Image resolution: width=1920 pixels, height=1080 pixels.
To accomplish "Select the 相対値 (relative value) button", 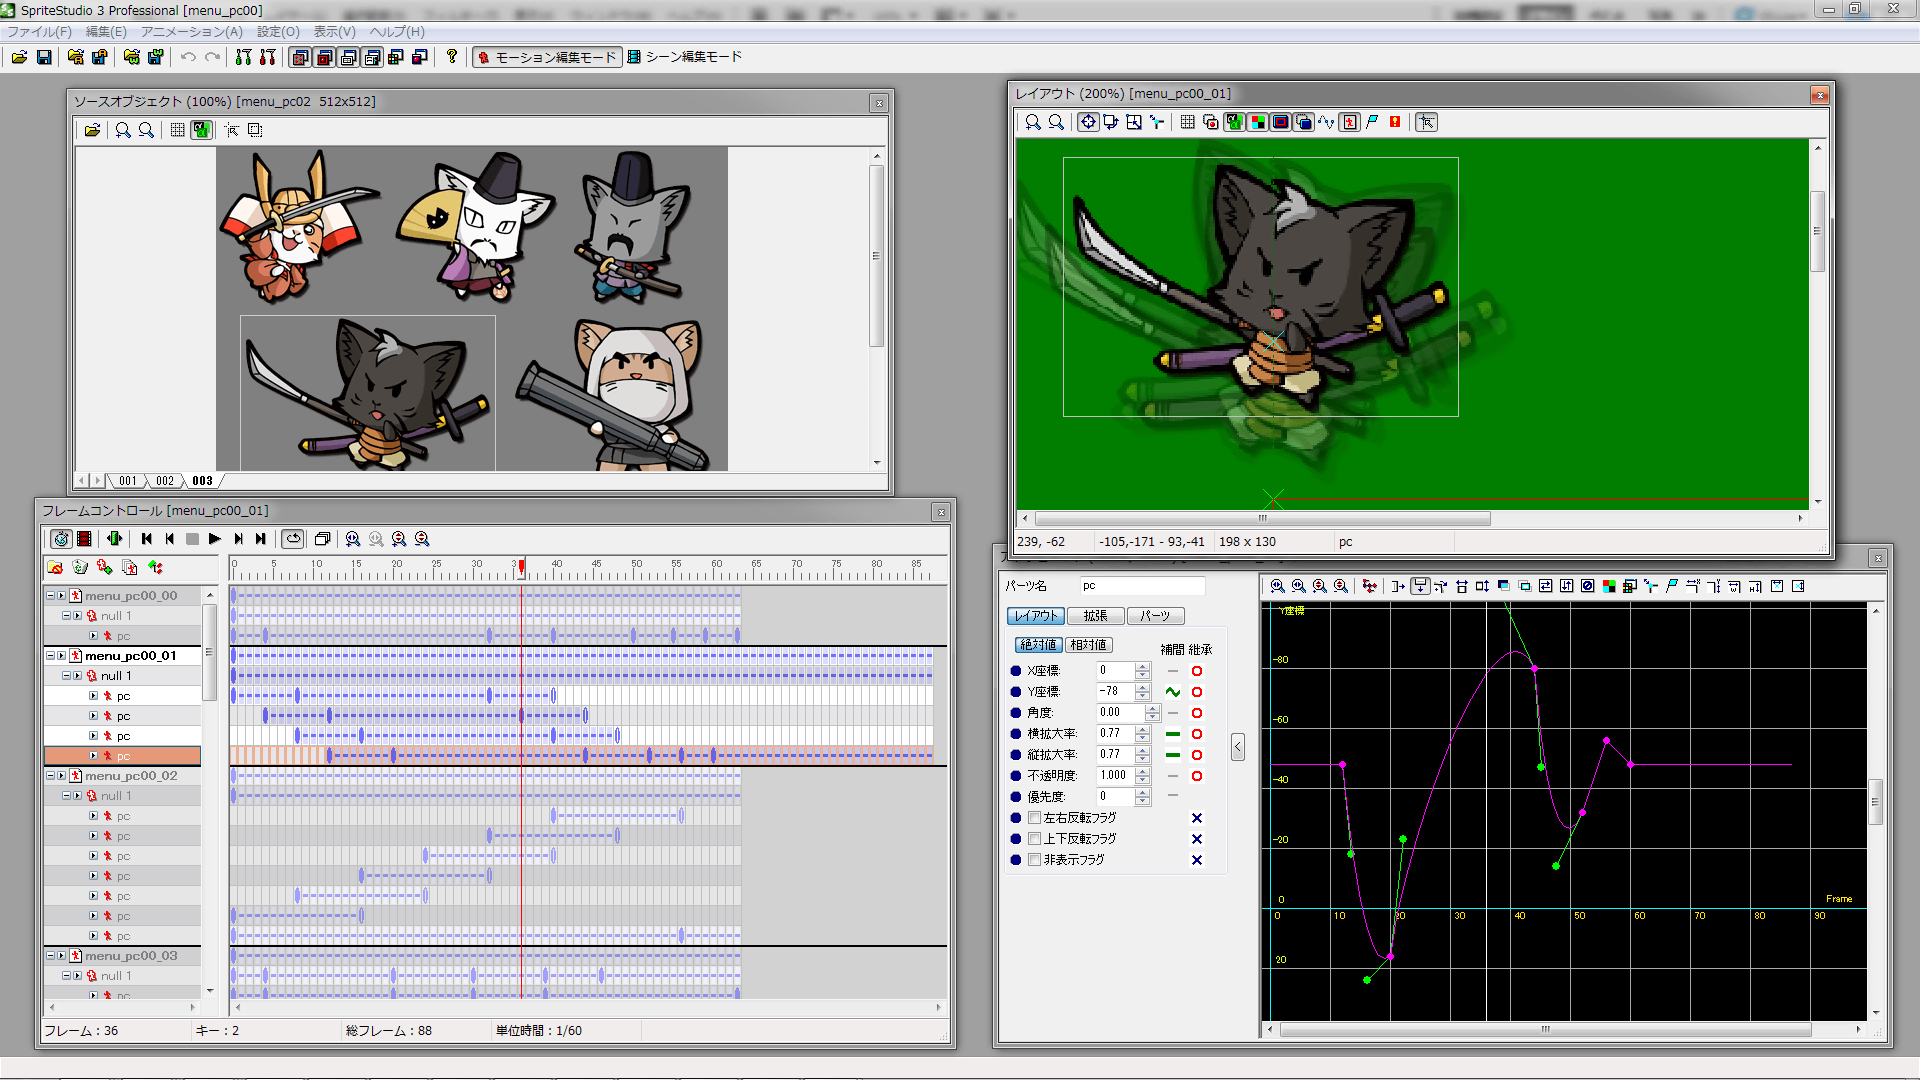I will pos(1088,645).
